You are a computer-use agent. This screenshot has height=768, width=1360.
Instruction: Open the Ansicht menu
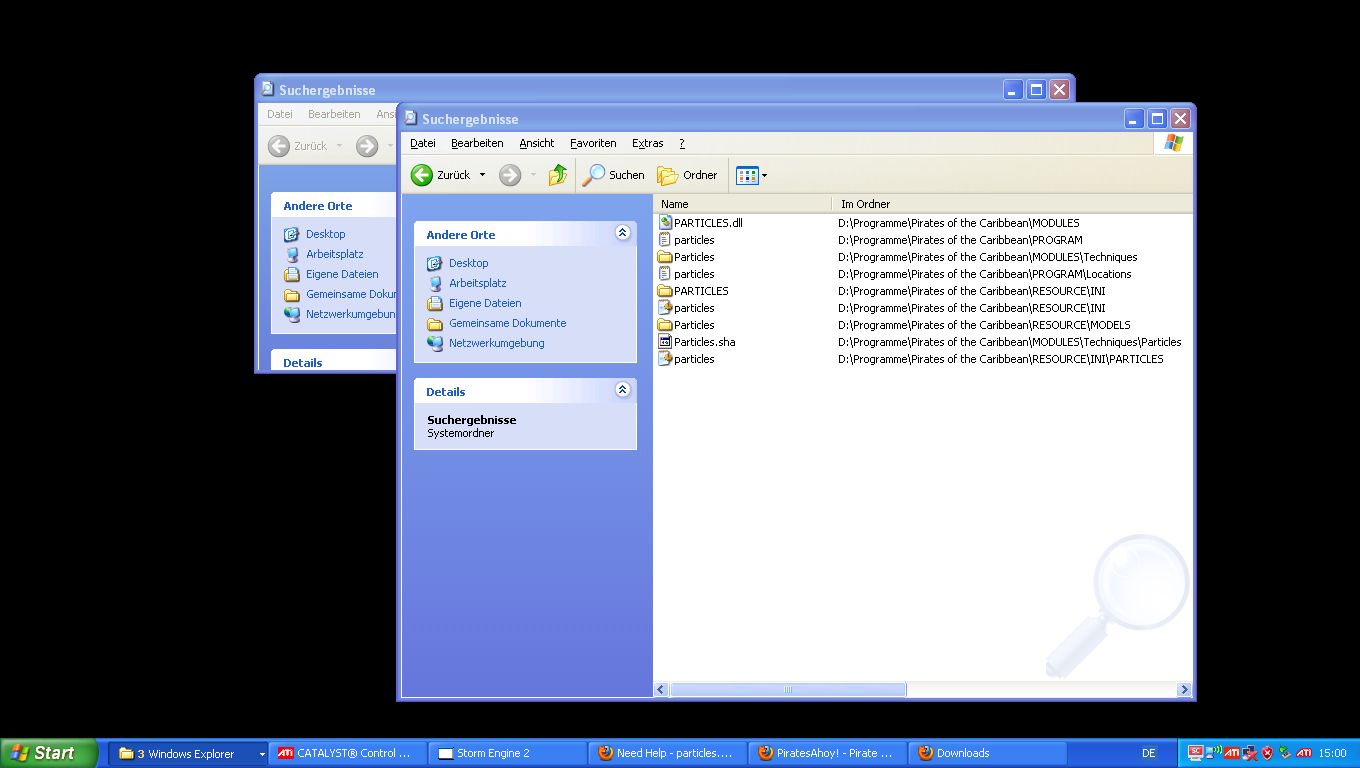tap(537, 143)
